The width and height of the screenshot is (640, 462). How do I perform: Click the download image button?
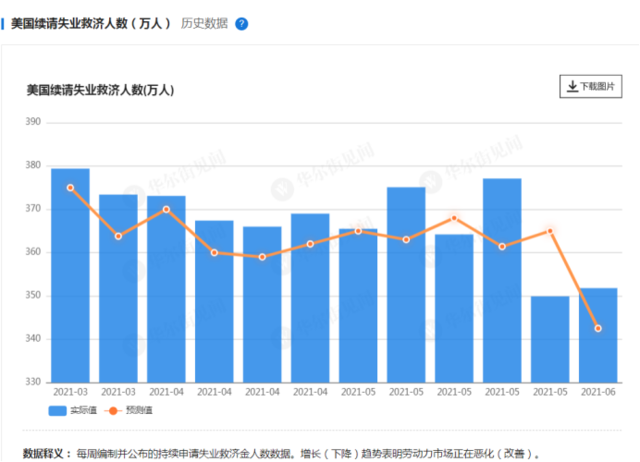591,86
